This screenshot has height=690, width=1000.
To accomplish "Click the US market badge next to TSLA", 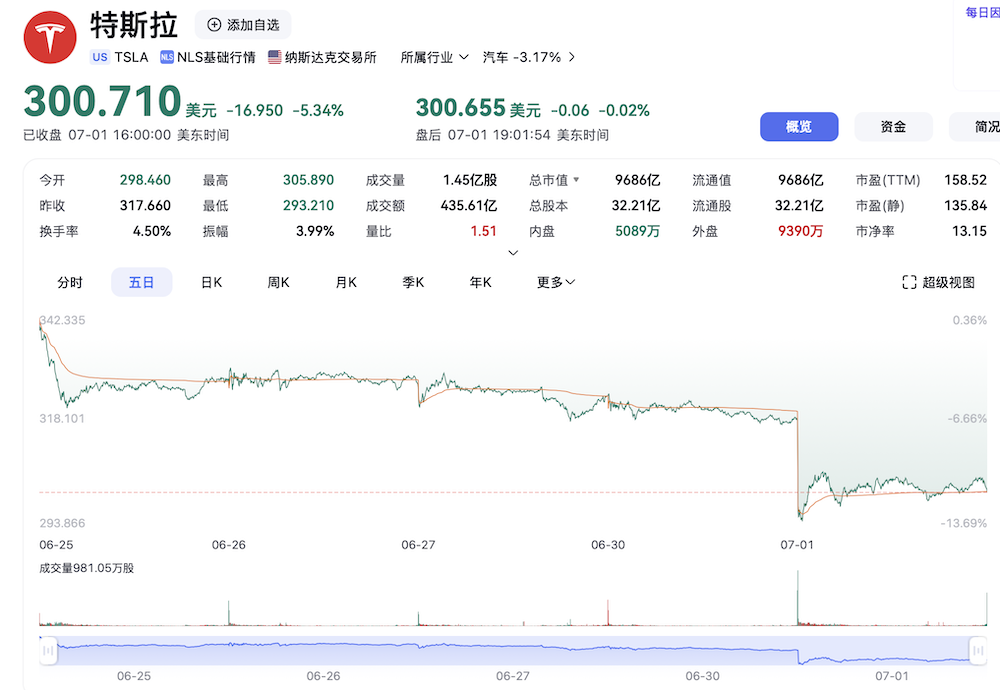I will point(99,57).
